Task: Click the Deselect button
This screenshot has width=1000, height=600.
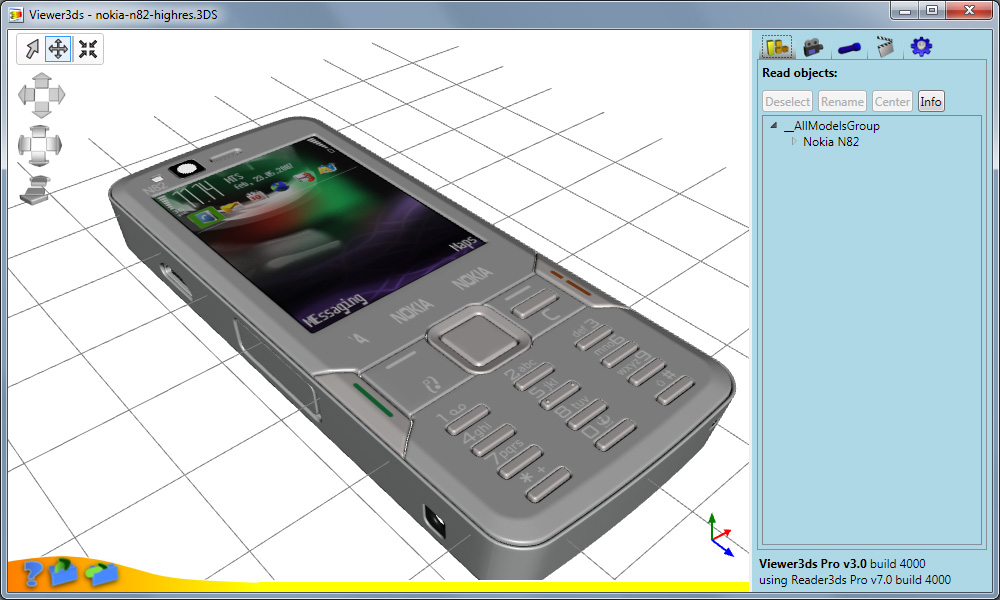Action: pos(788,101)
